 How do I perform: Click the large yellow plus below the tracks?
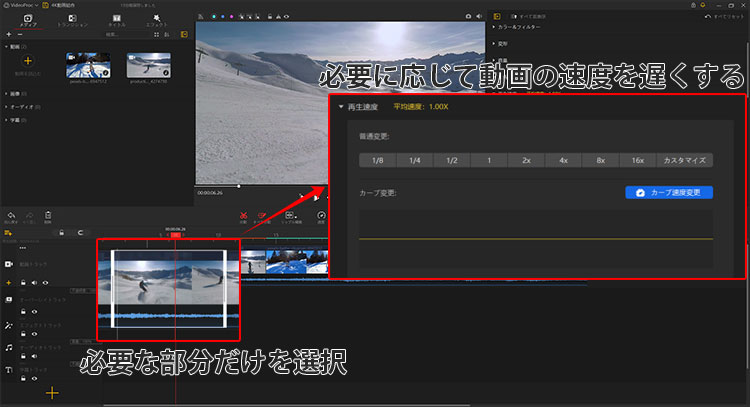tap(52, 393)
